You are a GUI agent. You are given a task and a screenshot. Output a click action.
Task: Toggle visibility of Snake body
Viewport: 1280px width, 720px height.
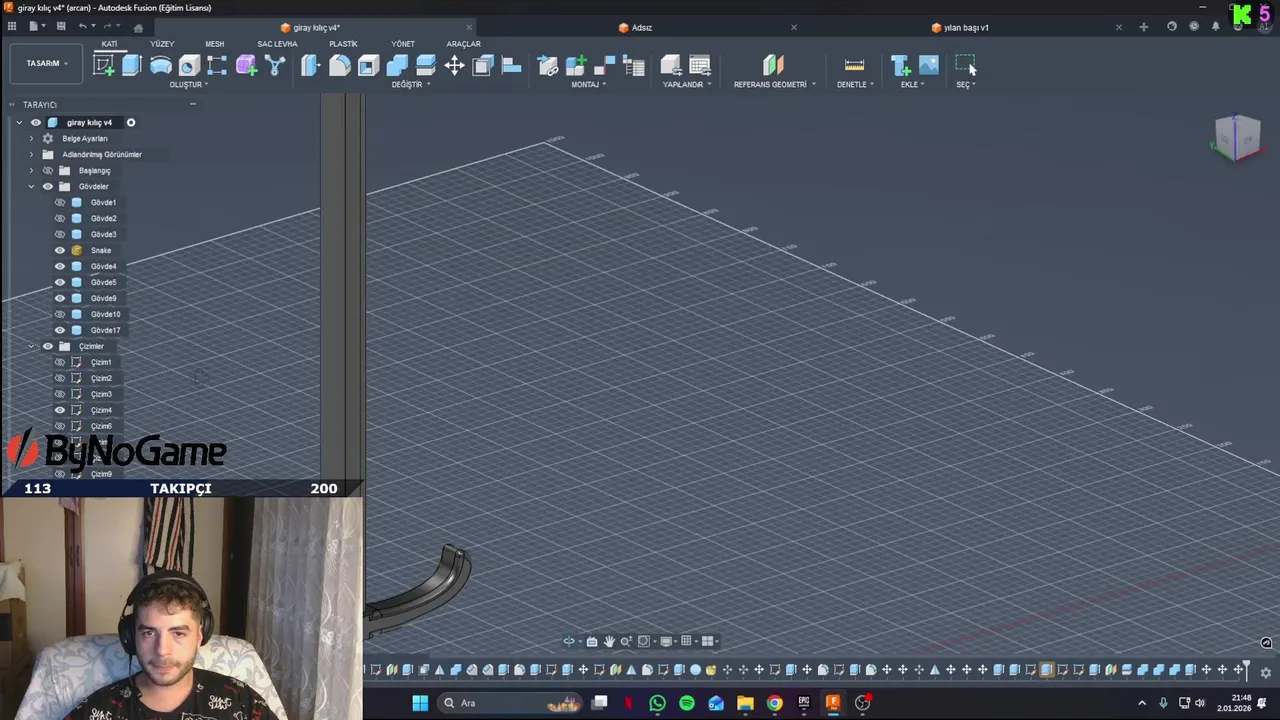[60, 250]
